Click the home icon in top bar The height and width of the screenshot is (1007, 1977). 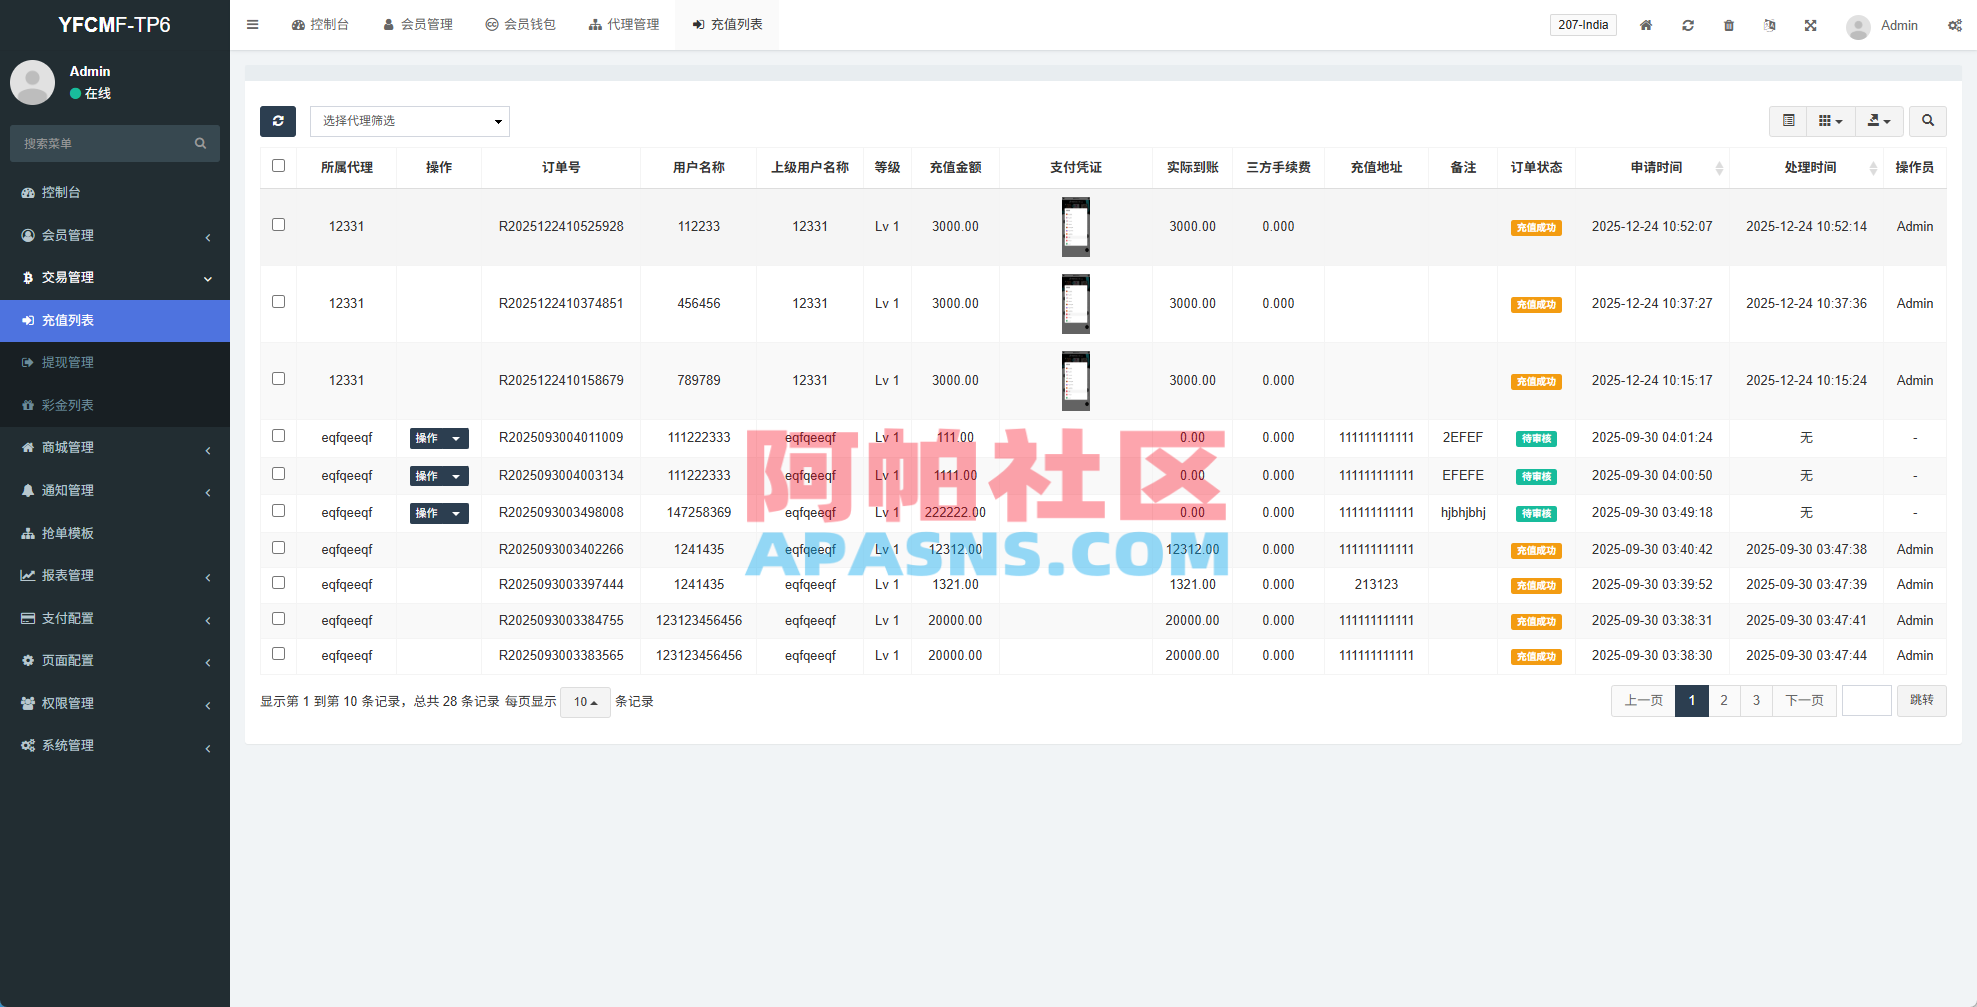[x=1646, y=25]
